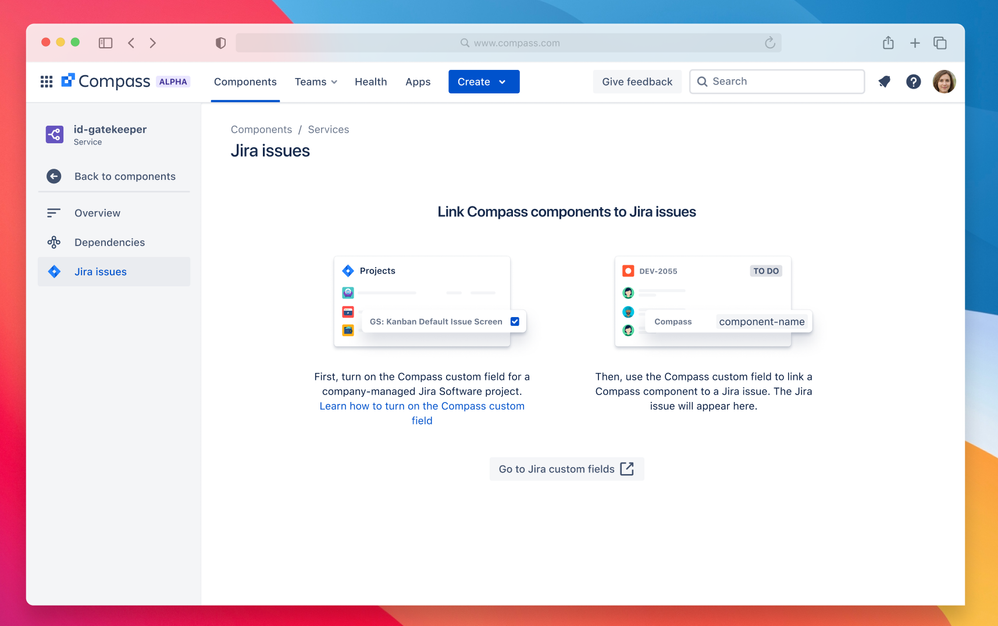998x626 pixels.
Task: Click the Jira issues diamond icon
Action: point(54,272)
